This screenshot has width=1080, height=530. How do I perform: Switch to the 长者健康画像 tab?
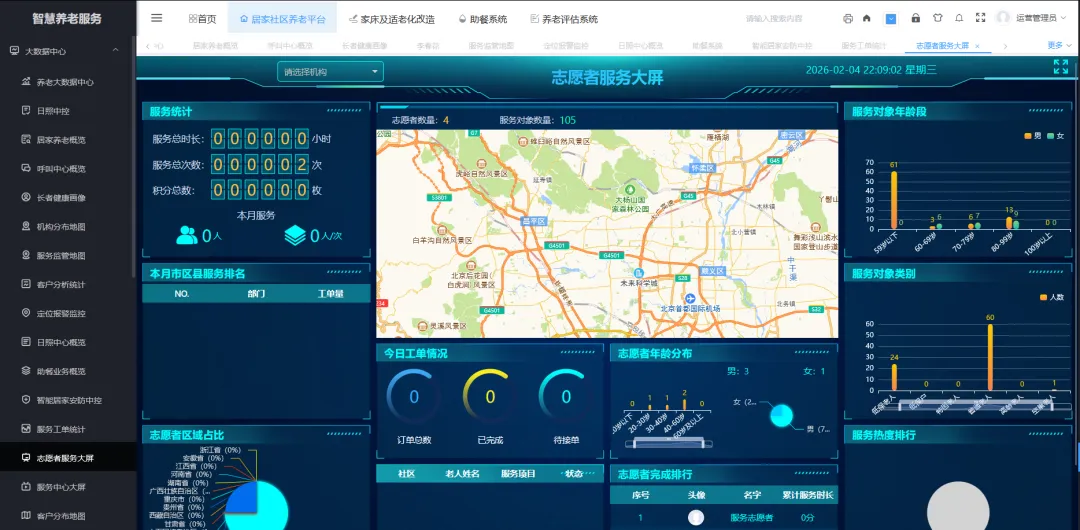tap(364, 46)
